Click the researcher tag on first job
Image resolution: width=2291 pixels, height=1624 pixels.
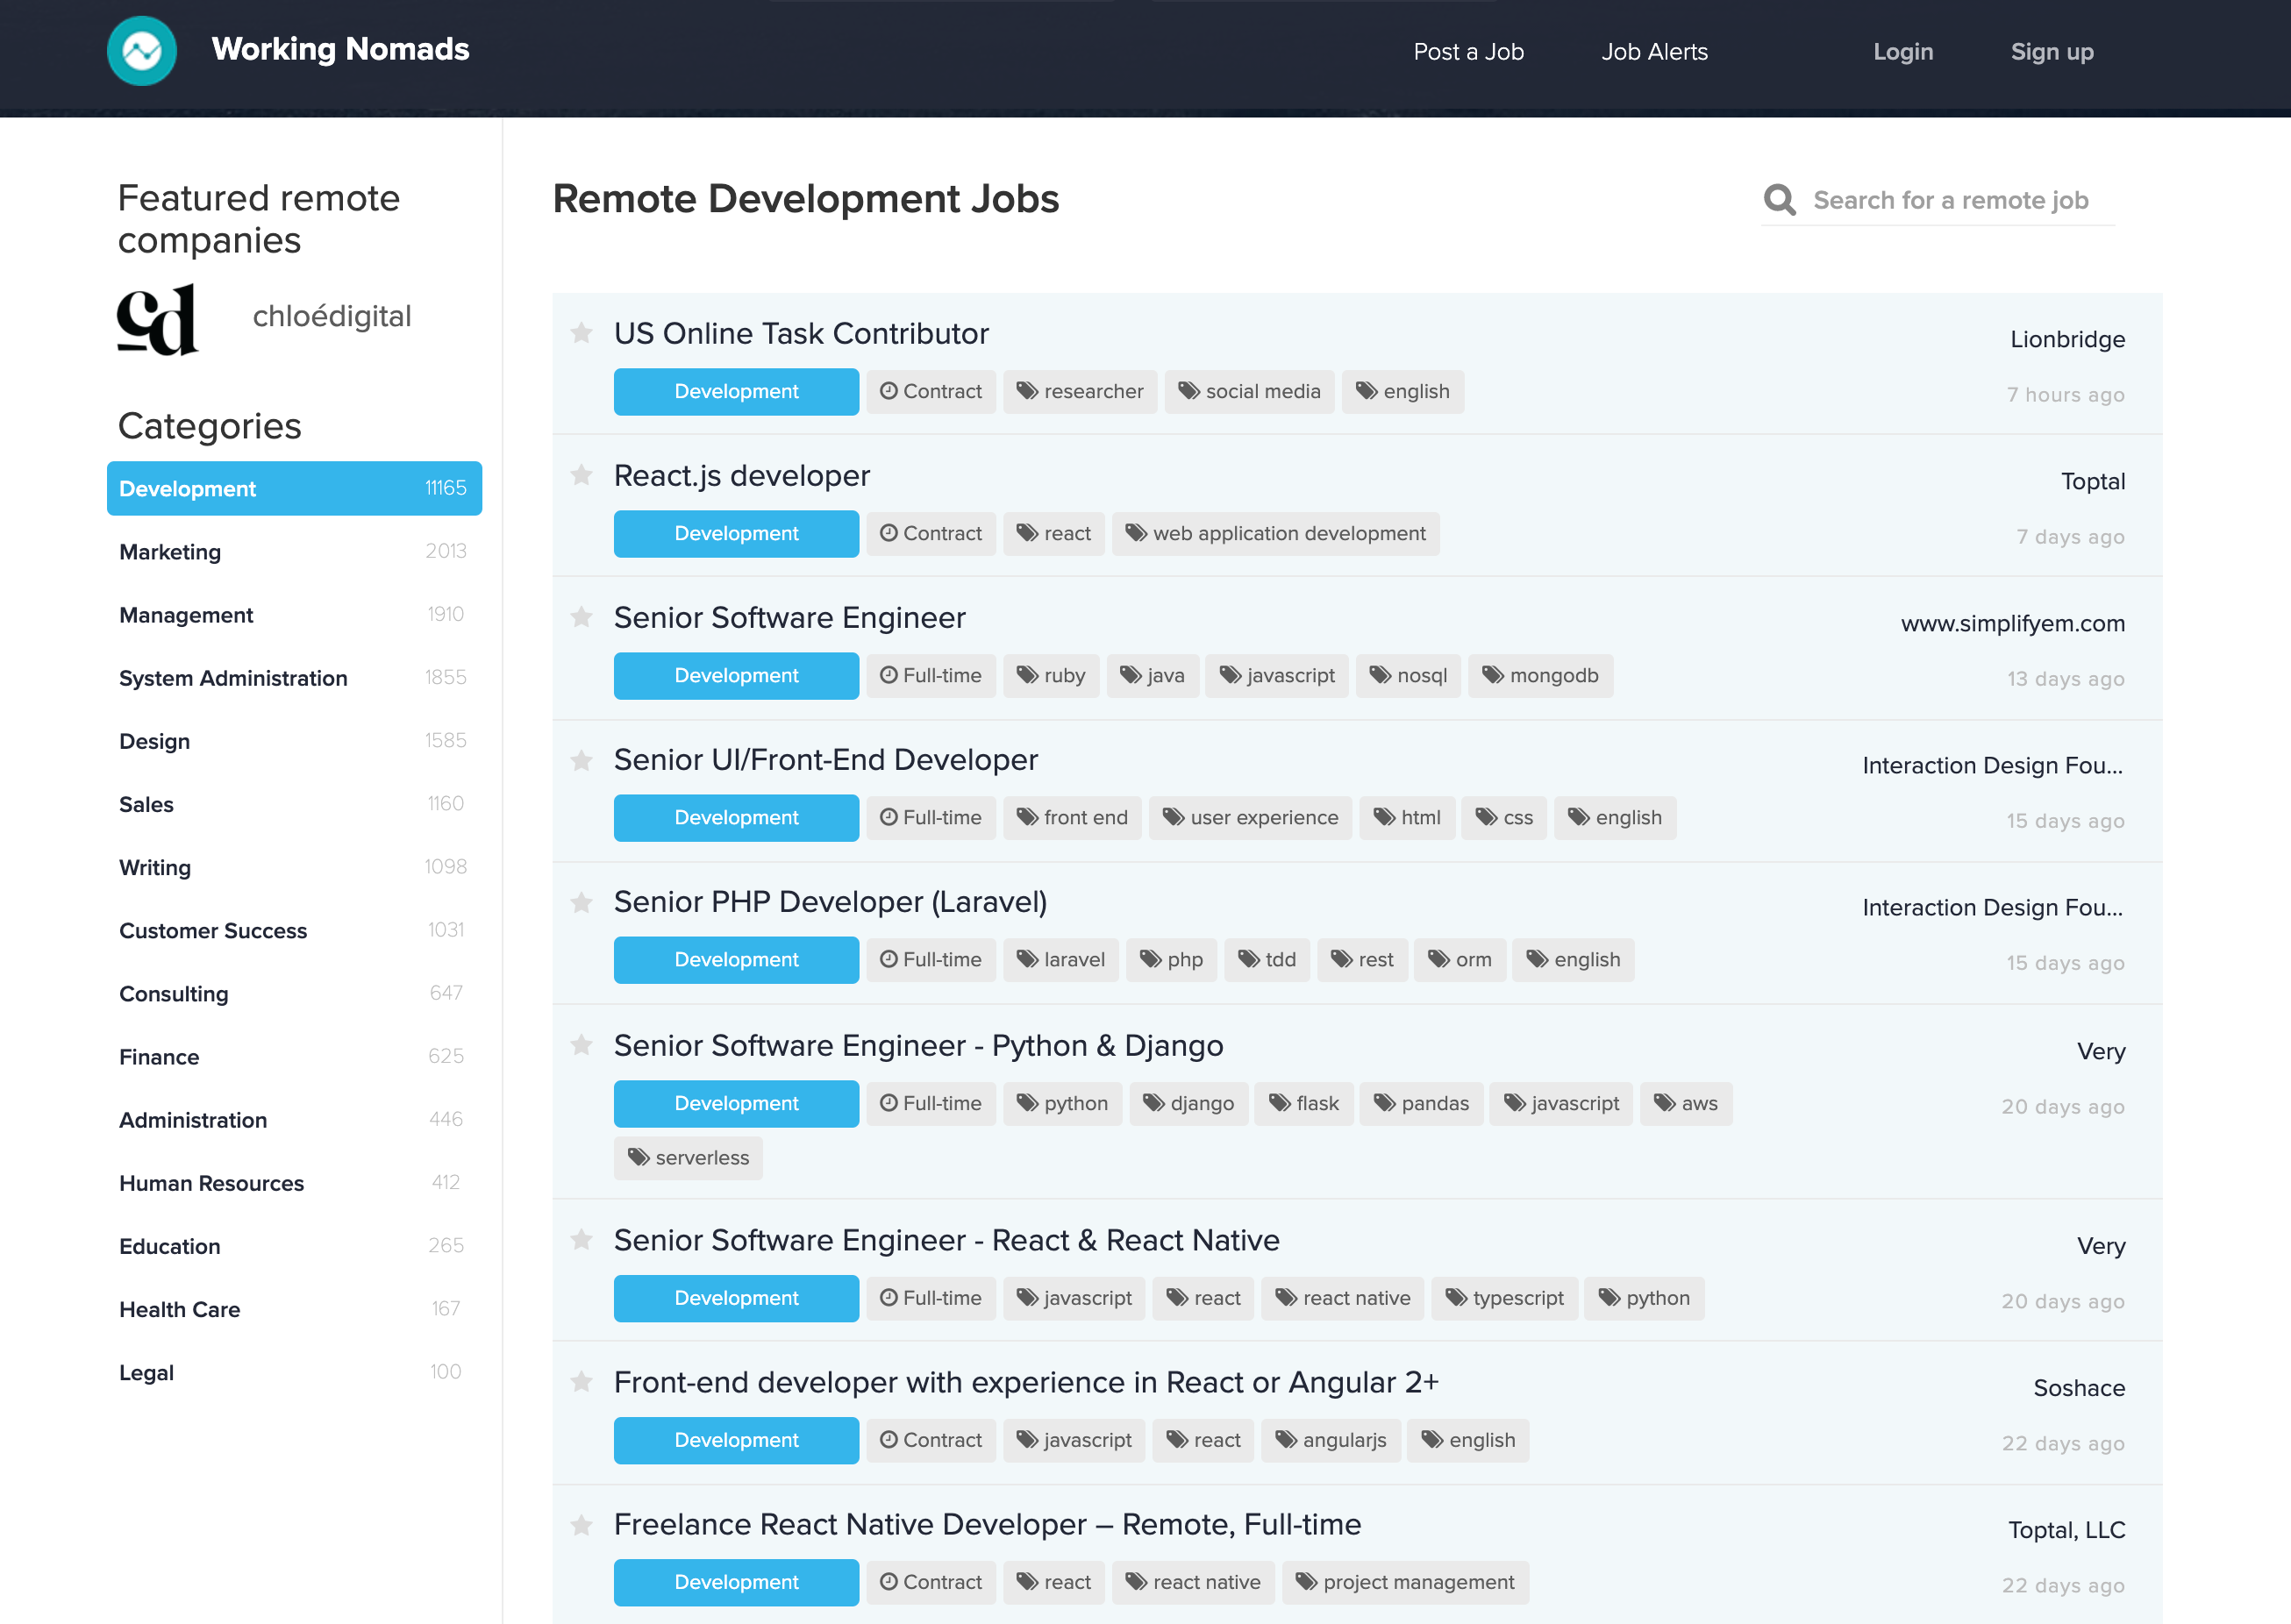[x=1080, y=391]
